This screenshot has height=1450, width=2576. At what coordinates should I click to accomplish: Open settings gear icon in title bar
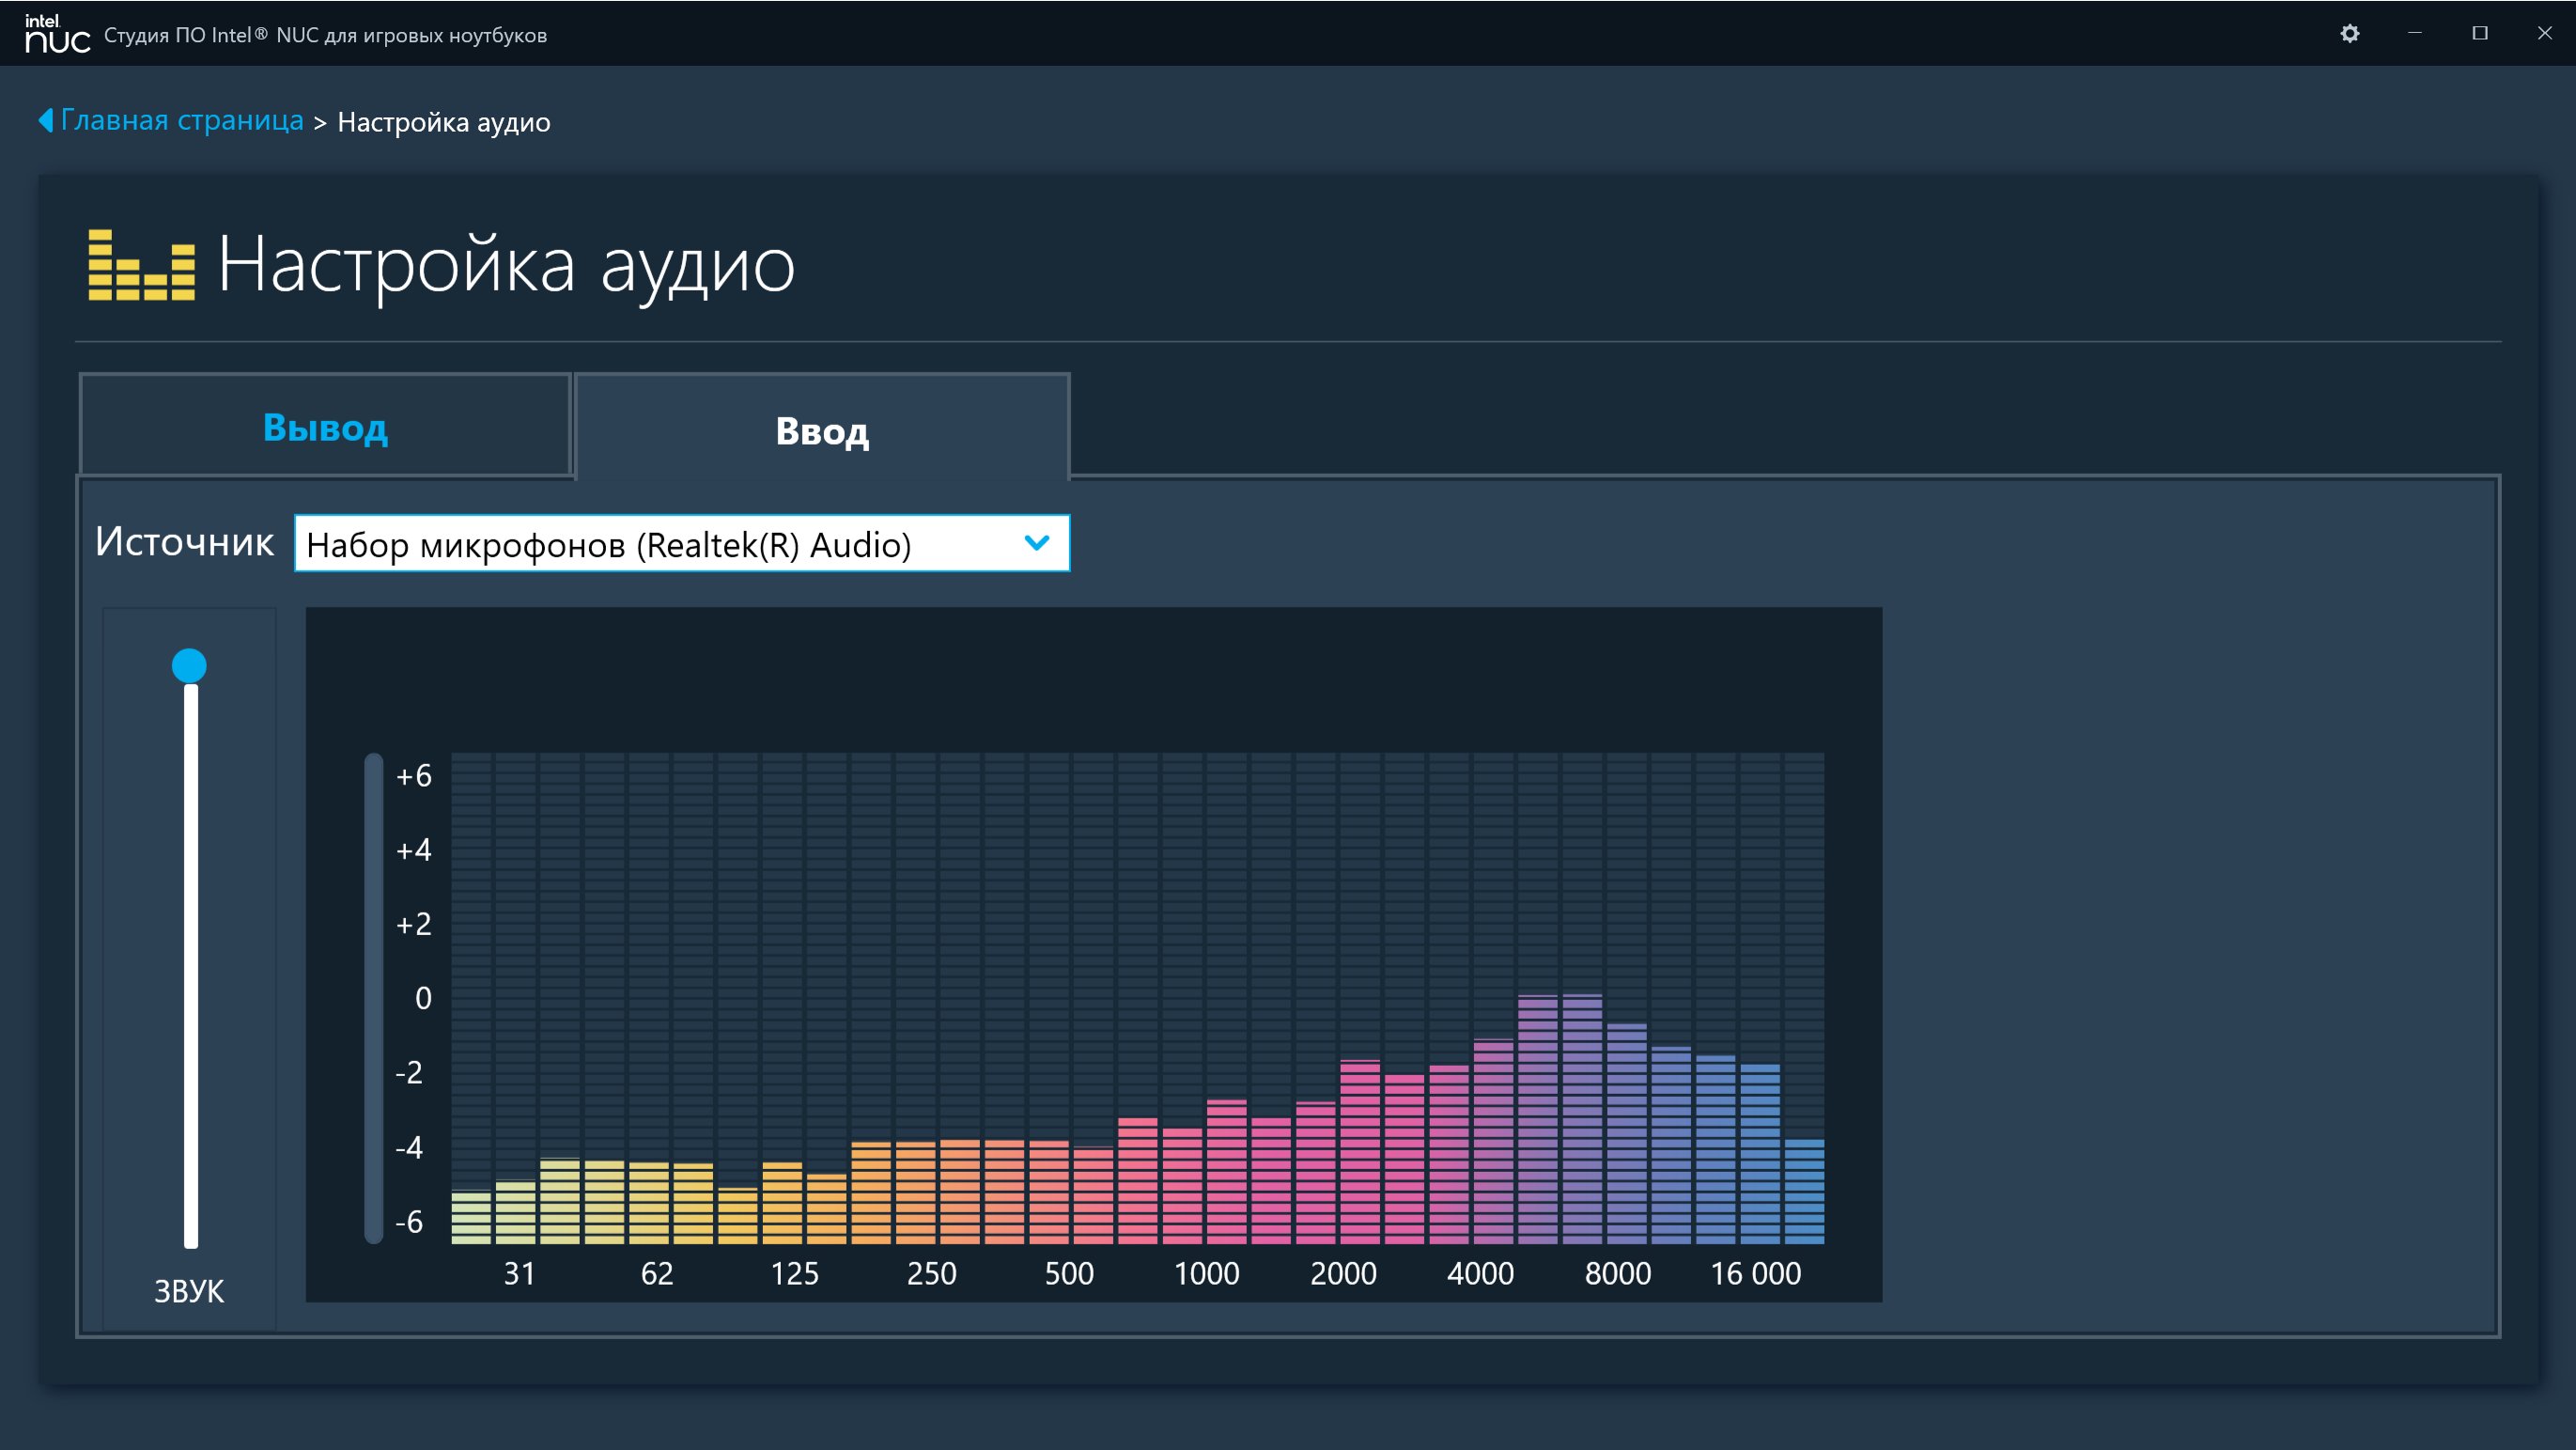coord(2349,34)
